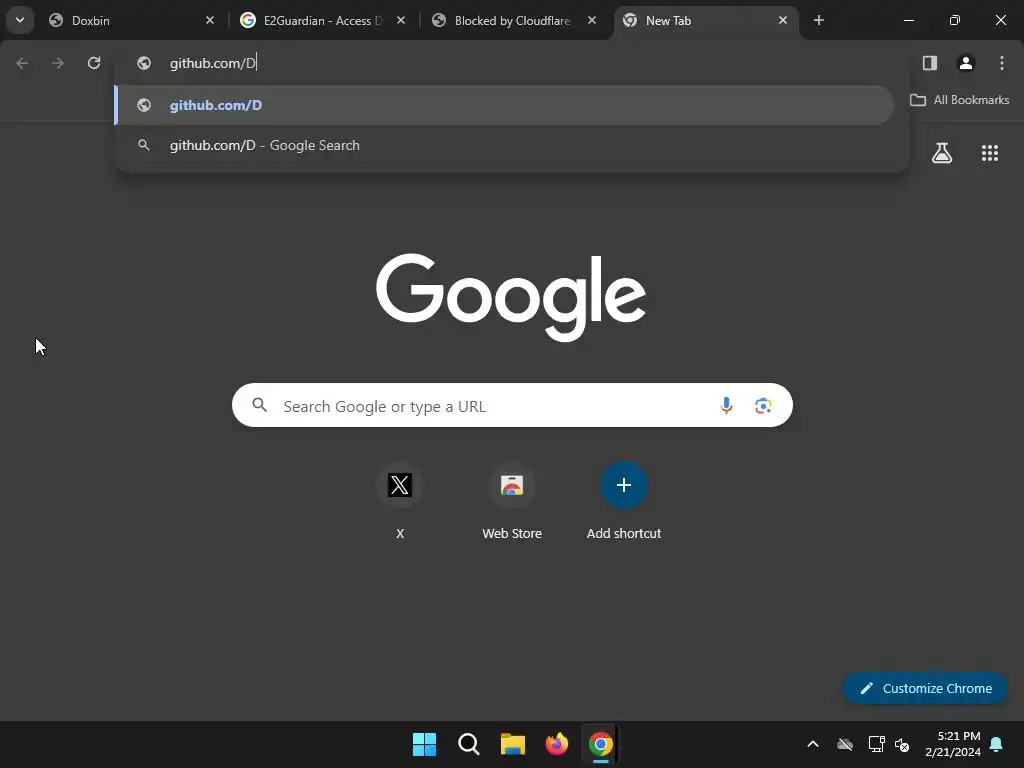This screenshot has width=1024, height=768.
Task: Click the Customize Chrome button
Action: [x=925, y=688]
